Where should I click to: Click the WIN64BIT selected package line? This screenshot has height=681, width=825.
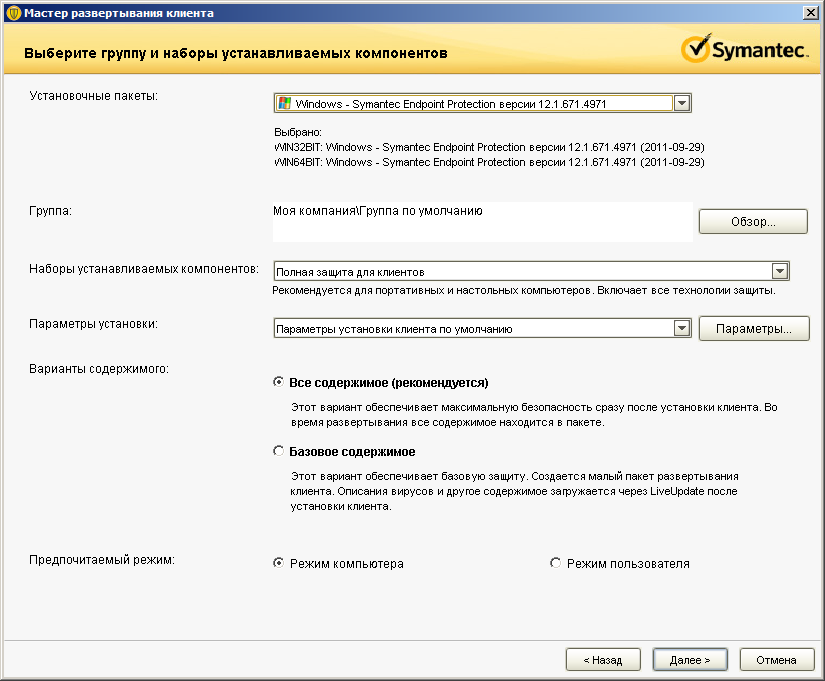click(x=489, y=161)
